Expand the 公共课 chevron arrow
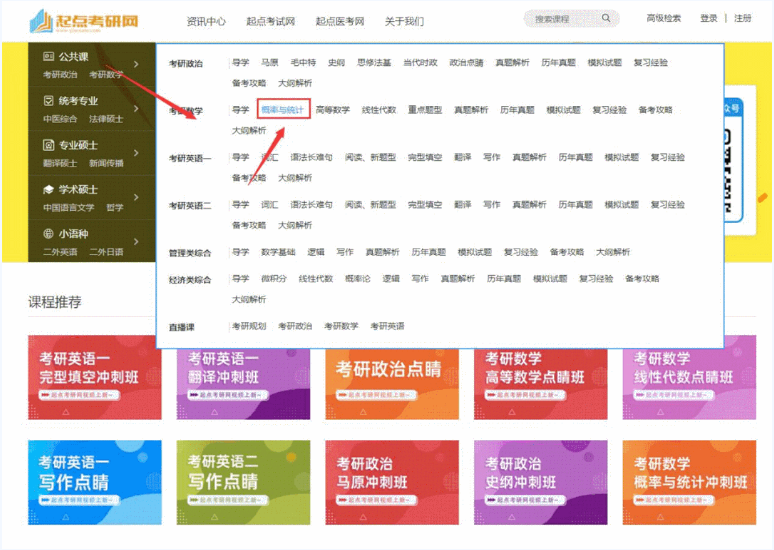 click(x=136, y=64)
